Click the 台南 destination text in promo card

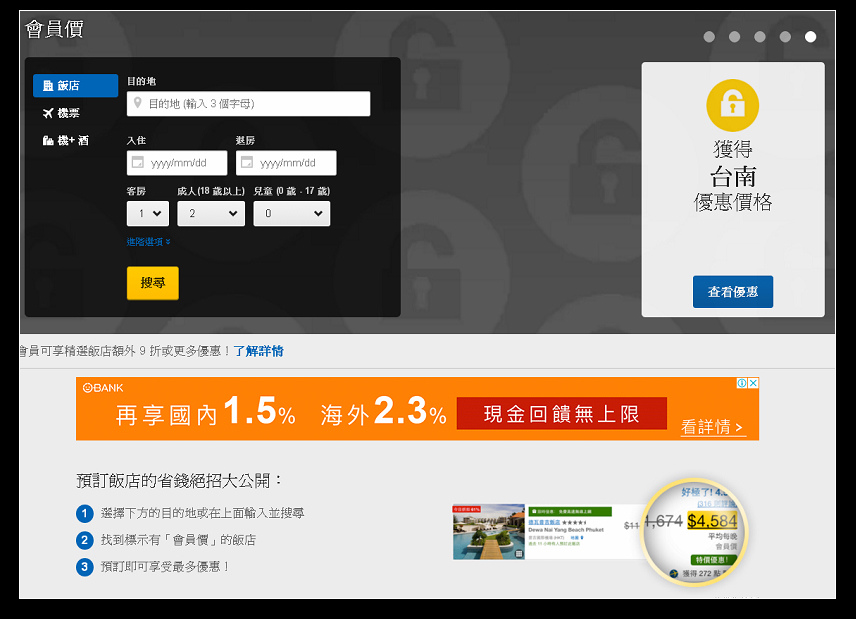pos(733,176)
